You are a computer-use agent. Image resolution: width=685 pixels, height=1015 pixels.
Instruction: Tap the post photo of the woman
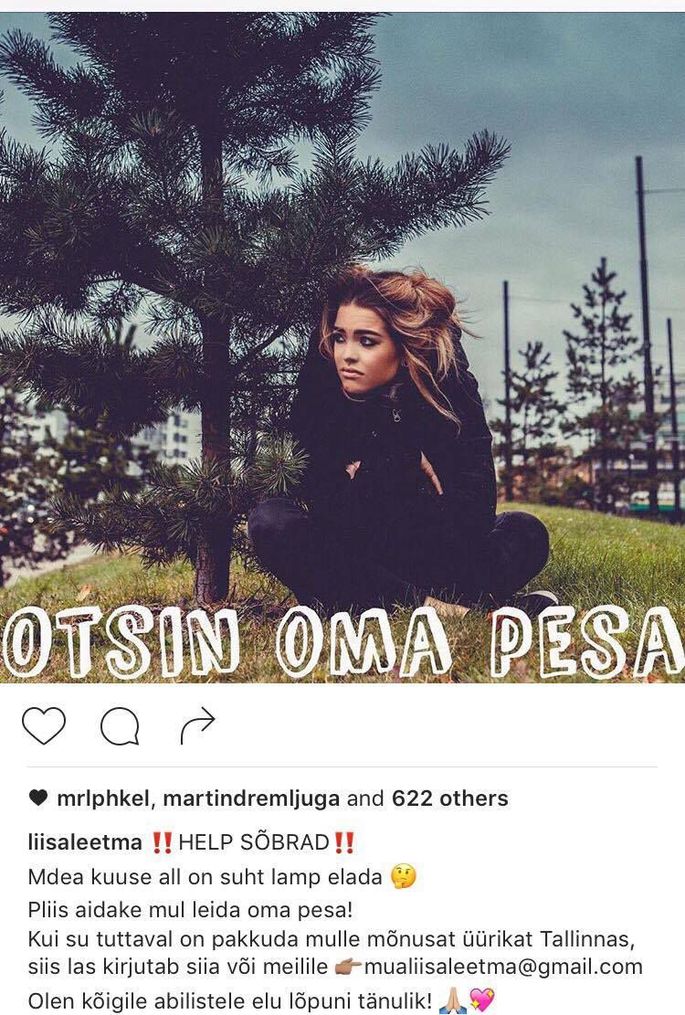coord(342,348)
